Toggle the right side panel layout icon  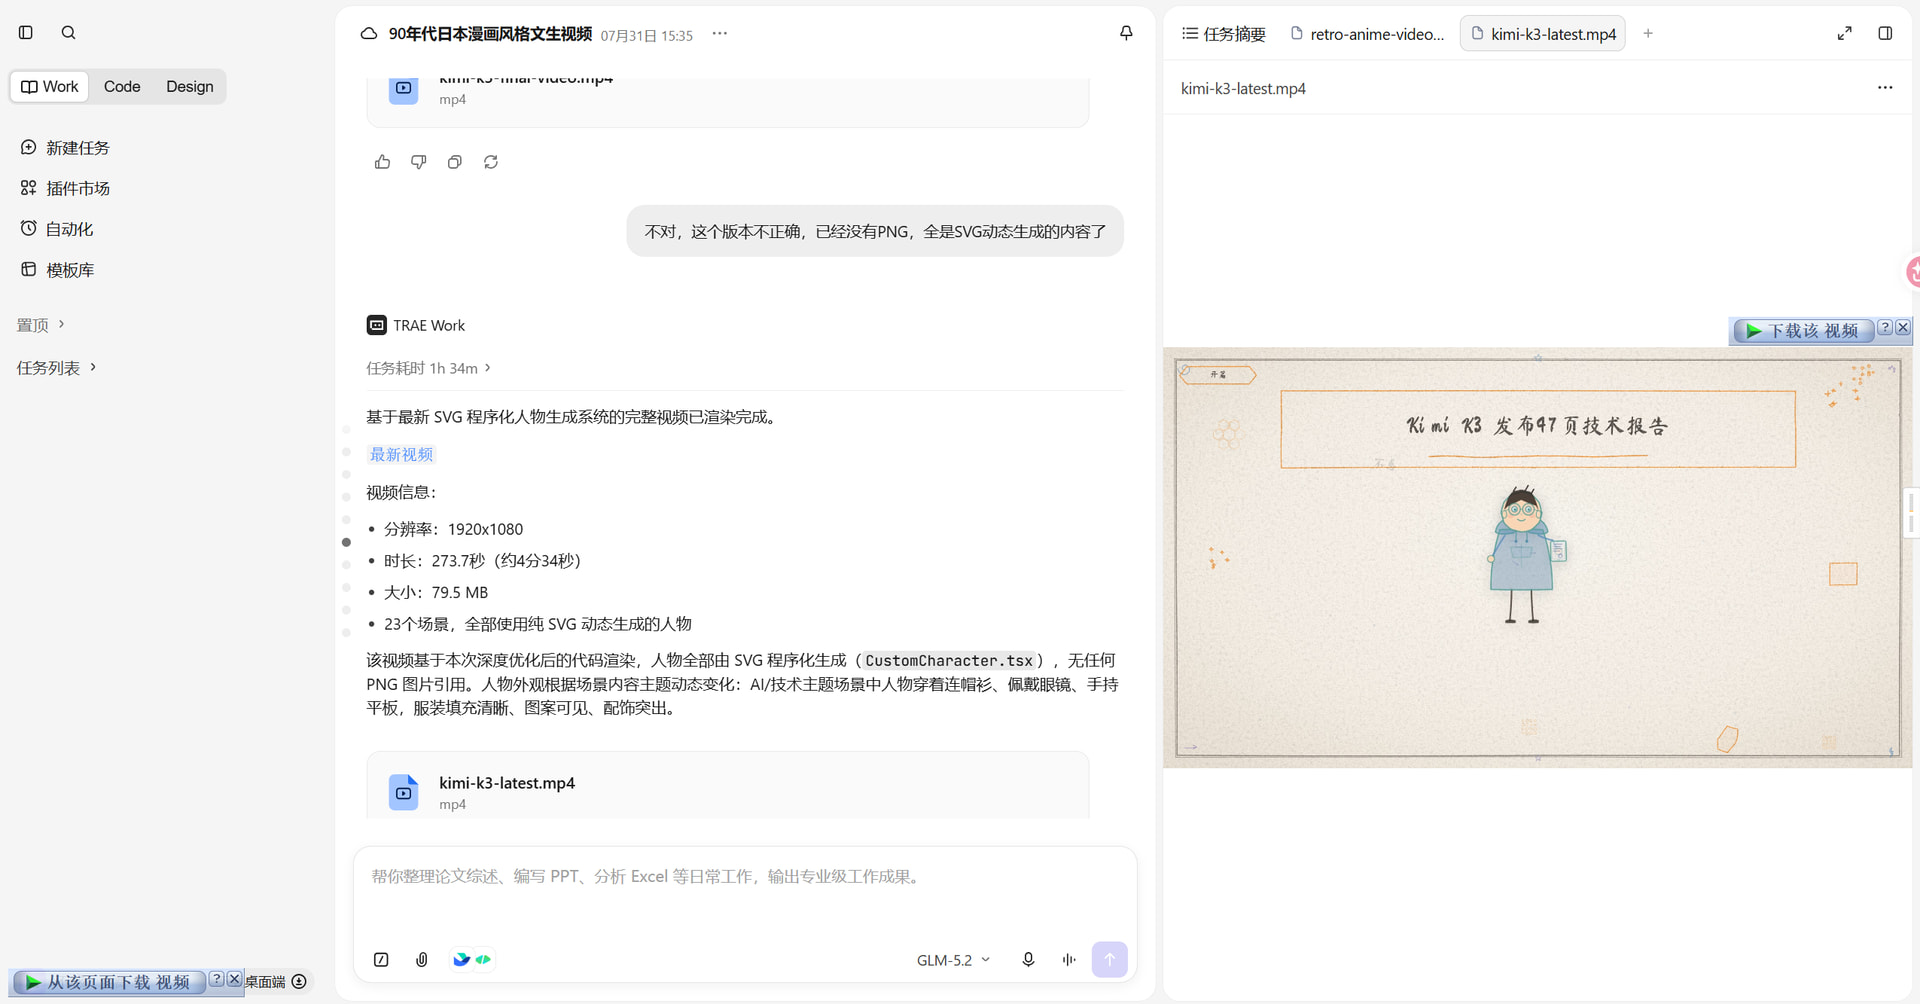(x=1885, y=33)
